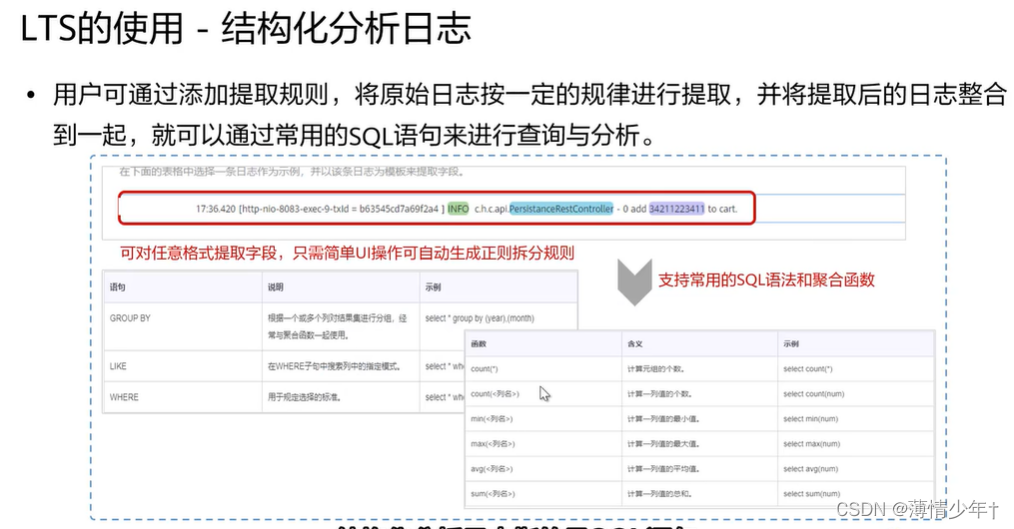1014x529 pixels.
Task: Click the '在WHERE子句中搜索列中的指定模式' description
Action: (x=334, y=366)
